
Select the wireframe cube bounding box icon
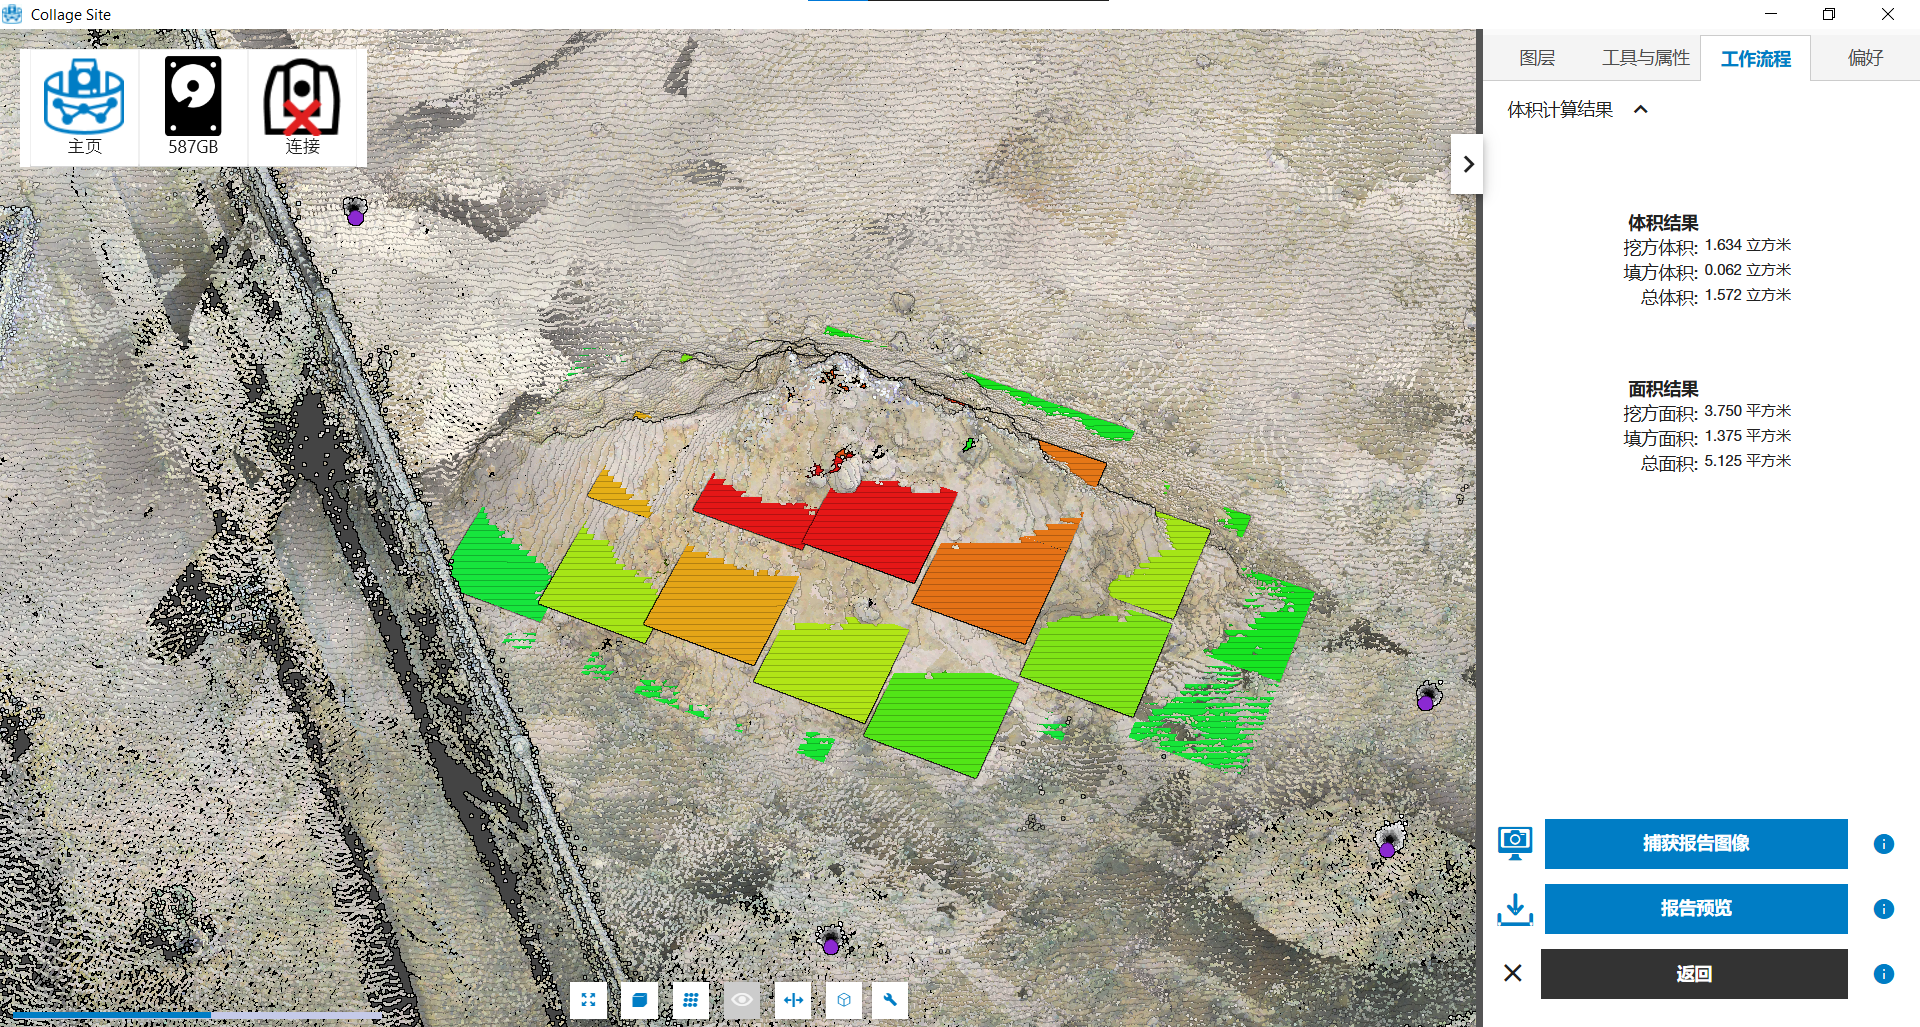click(x=844, y=999)
